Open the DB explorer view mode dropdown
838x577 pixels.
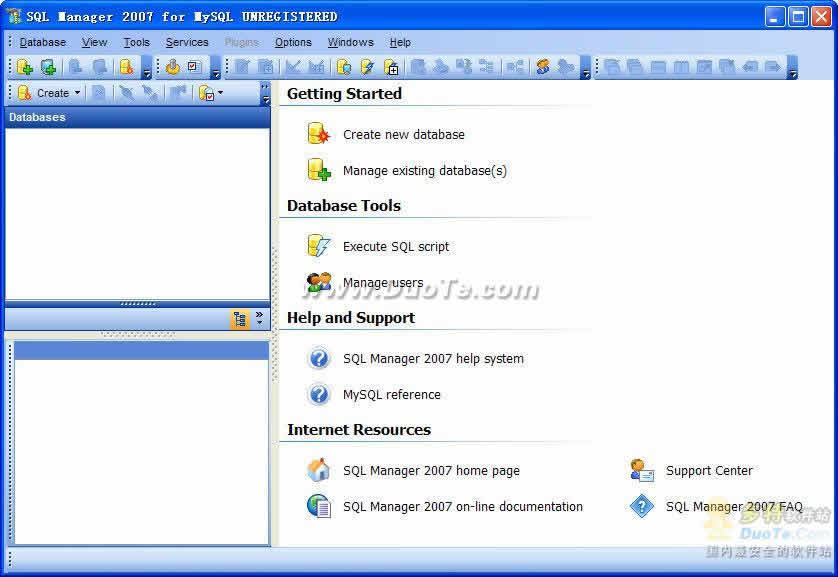pyautogui.click(x=221, y=93)
